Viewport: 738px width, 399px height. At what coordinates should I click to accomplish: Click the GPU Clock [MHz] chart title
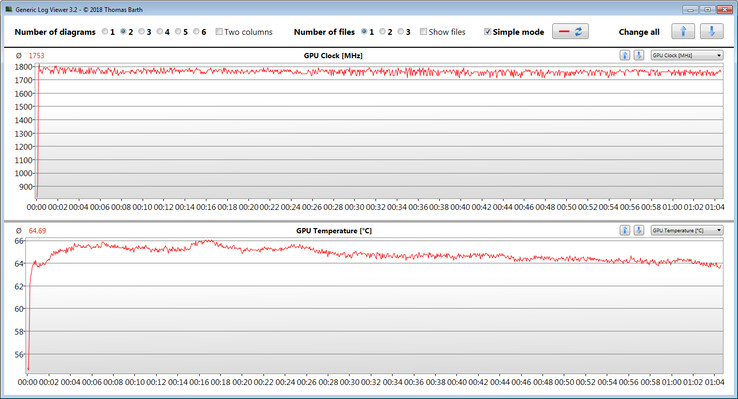[x=333, y=56]
